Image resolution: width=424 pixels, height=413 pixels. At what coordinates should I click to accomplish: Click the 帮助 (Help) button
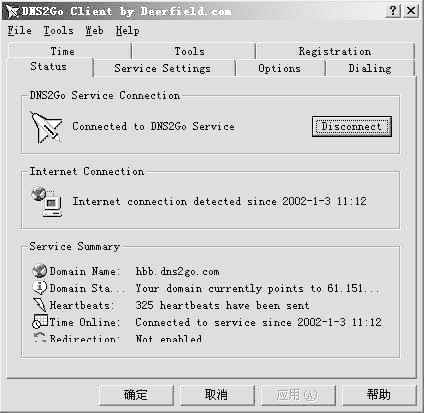click(379, 395)
